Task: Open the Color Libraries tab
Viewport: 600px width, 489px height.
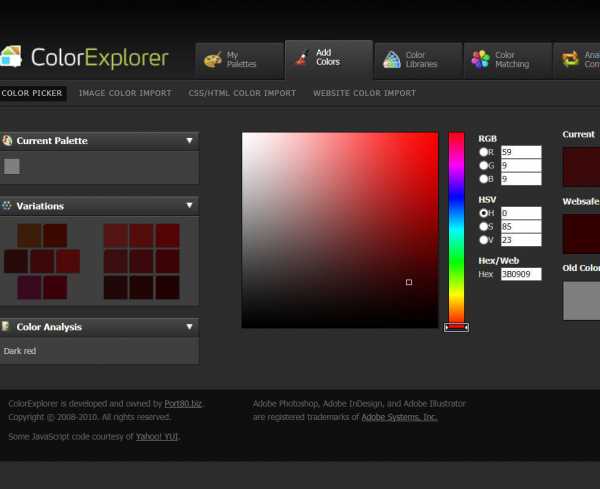Action: tap(419, 60)
